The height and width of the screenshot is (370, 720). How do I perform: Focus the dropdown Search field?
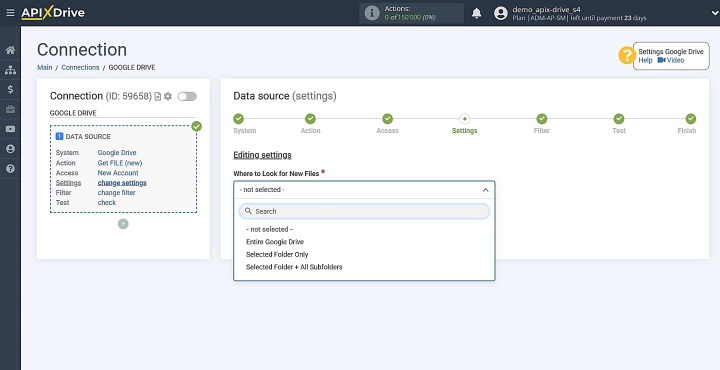(x=364, y=211)
